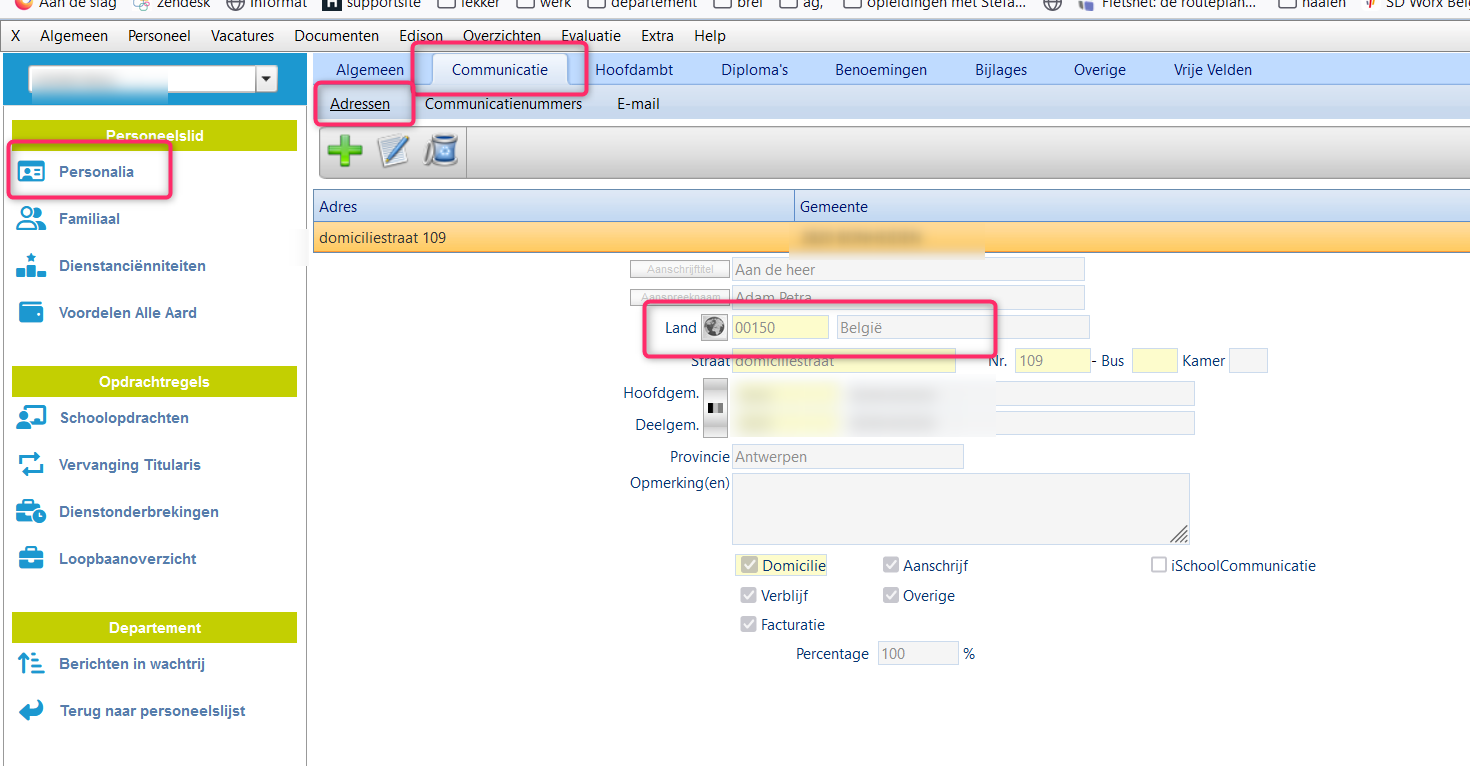Expand the staff member dropdown arrow

(266, 80)
